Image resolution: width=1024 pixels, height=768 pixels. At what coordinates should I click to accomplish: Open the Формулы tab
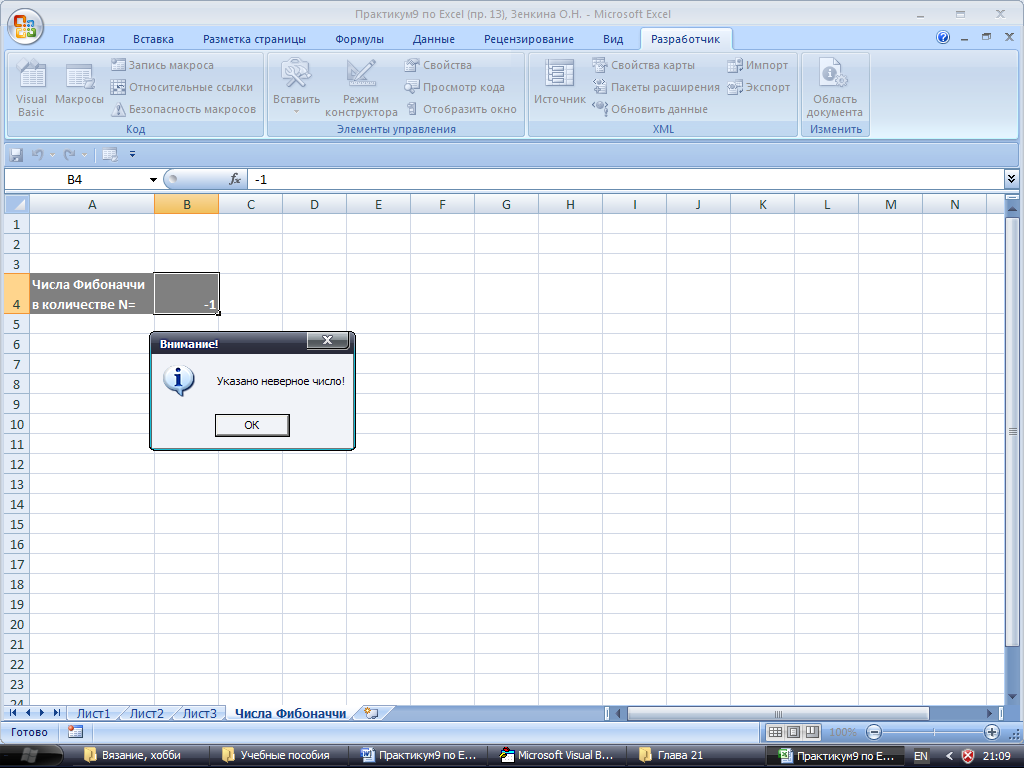[359, 39]
